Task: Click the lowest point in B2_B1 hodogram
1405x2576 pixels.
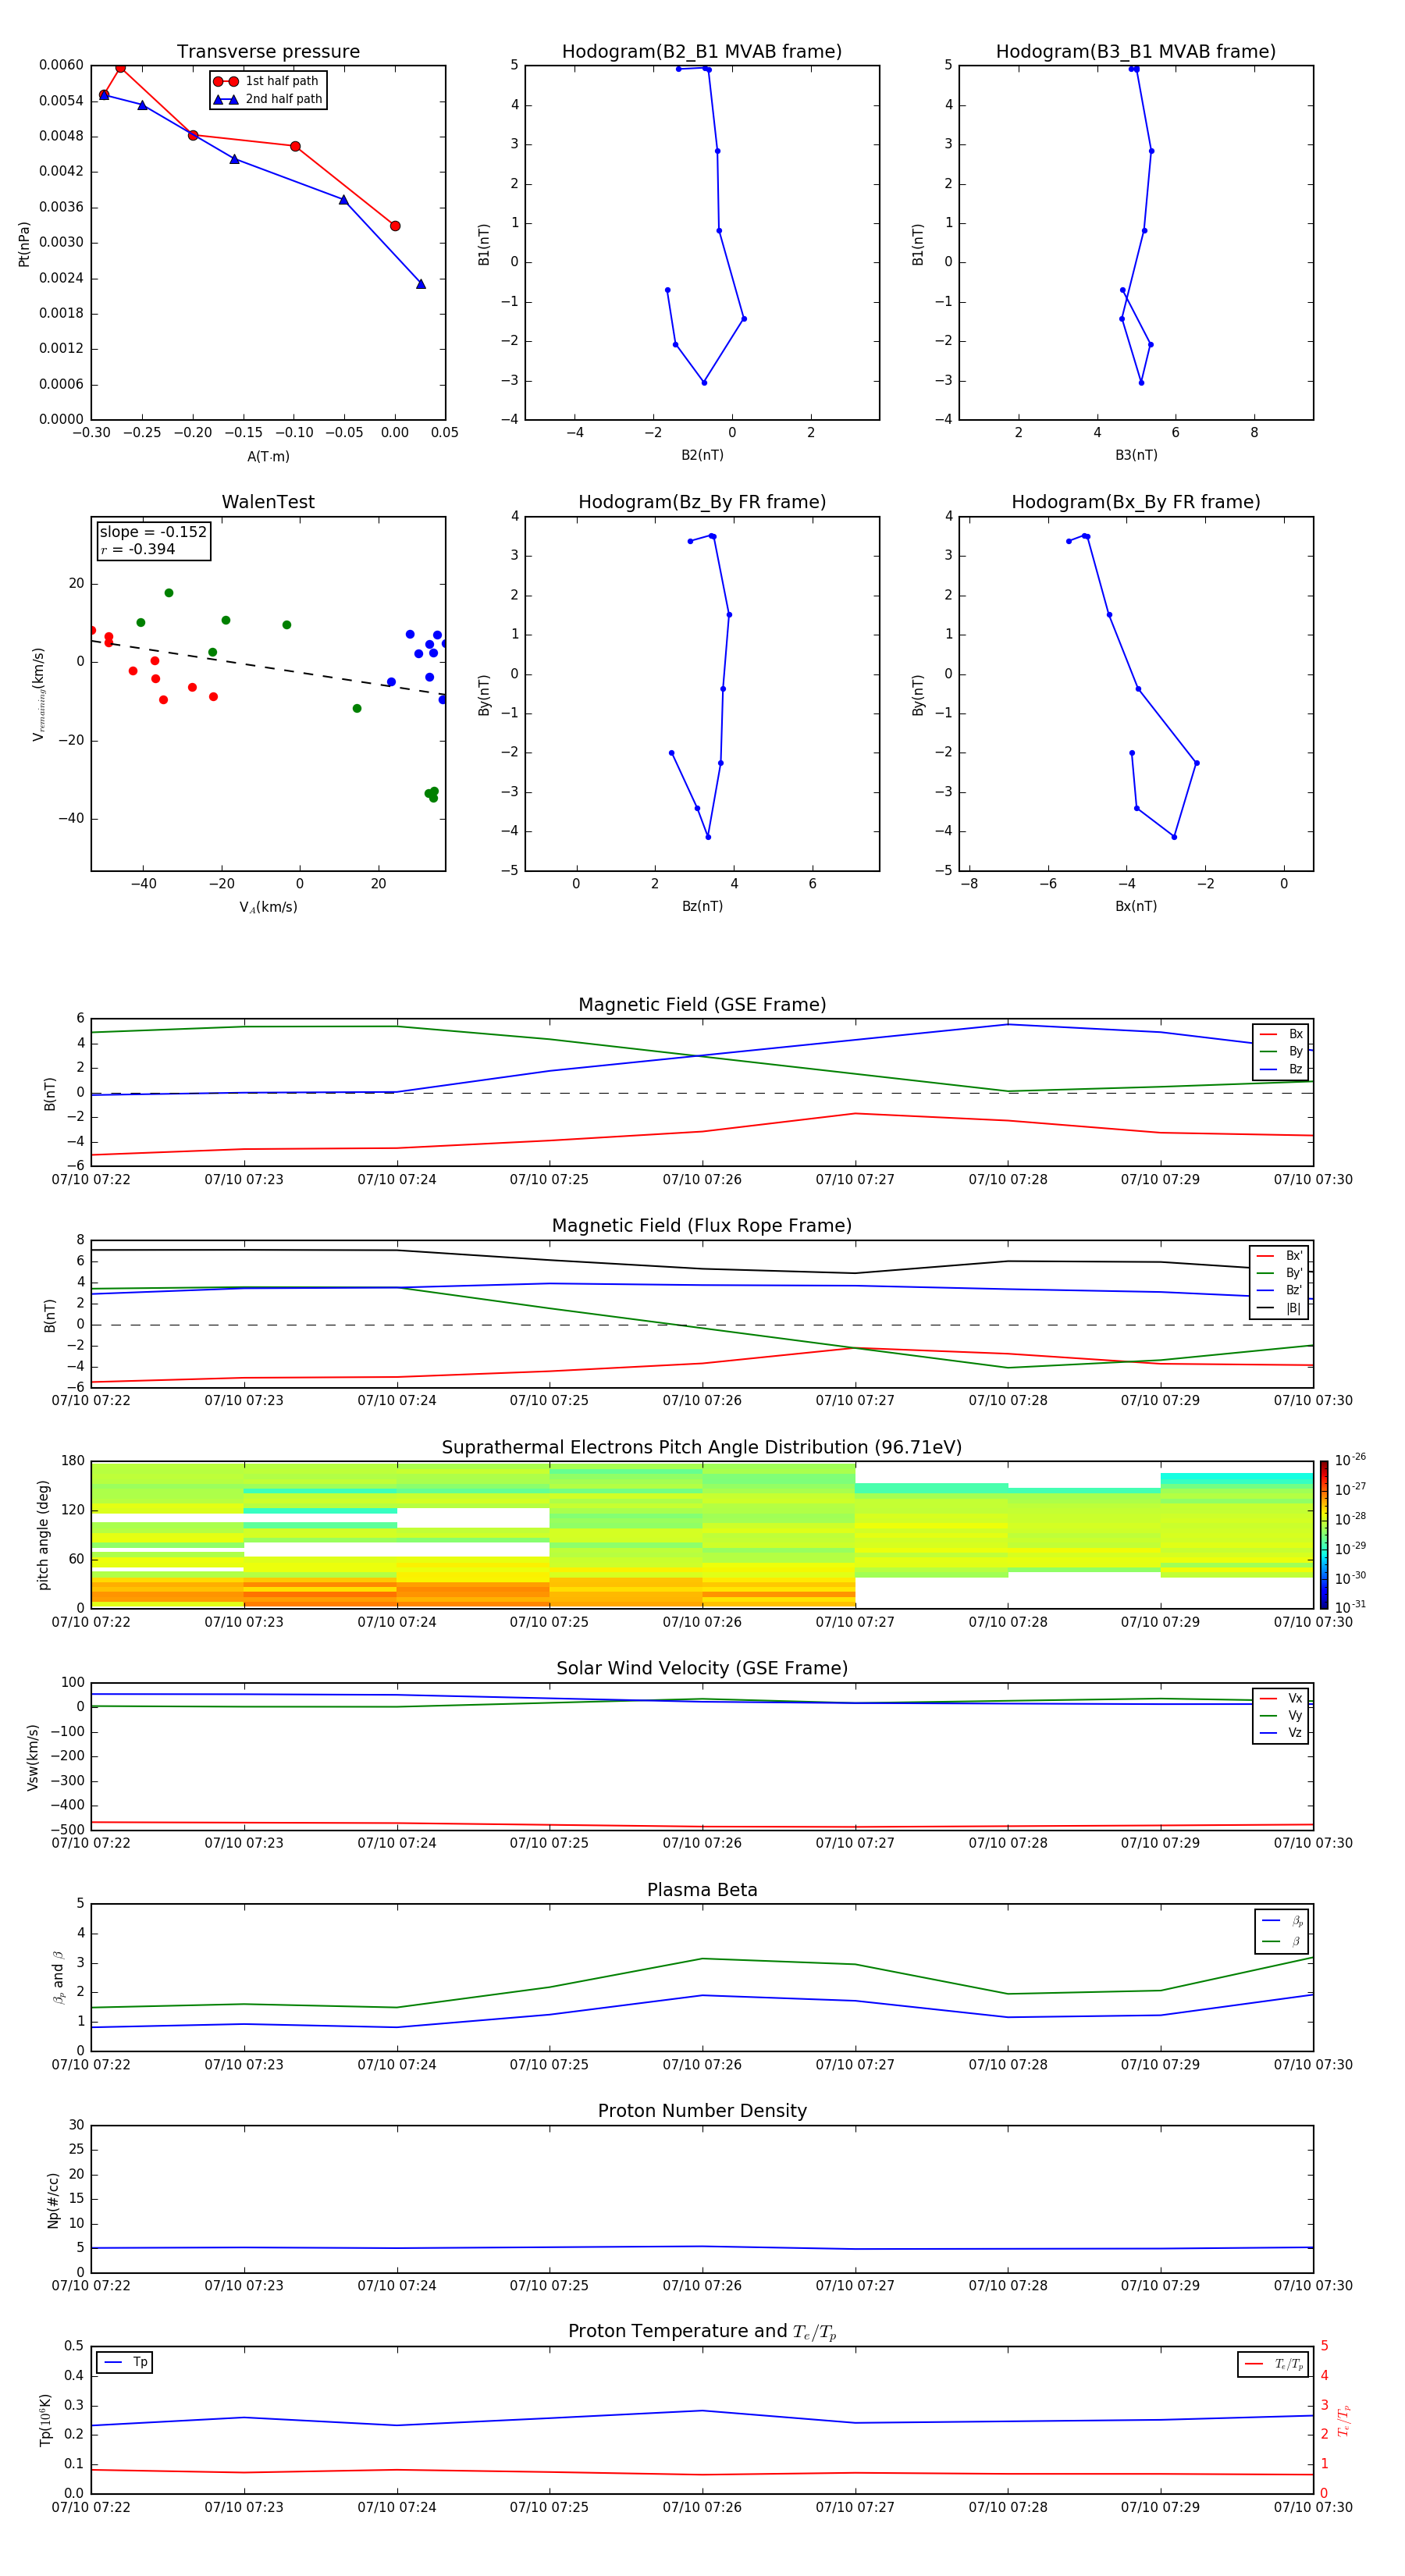Action: (704, 382)
